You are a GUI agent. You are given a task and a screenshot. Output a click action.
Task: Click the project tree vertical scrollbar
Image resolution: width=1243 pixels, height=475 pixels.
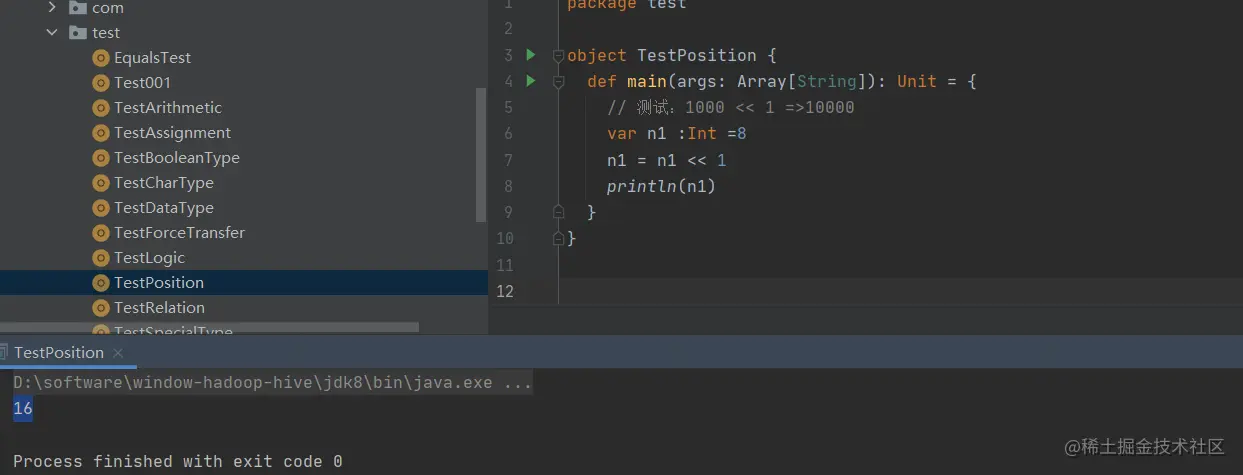(481, 155)
